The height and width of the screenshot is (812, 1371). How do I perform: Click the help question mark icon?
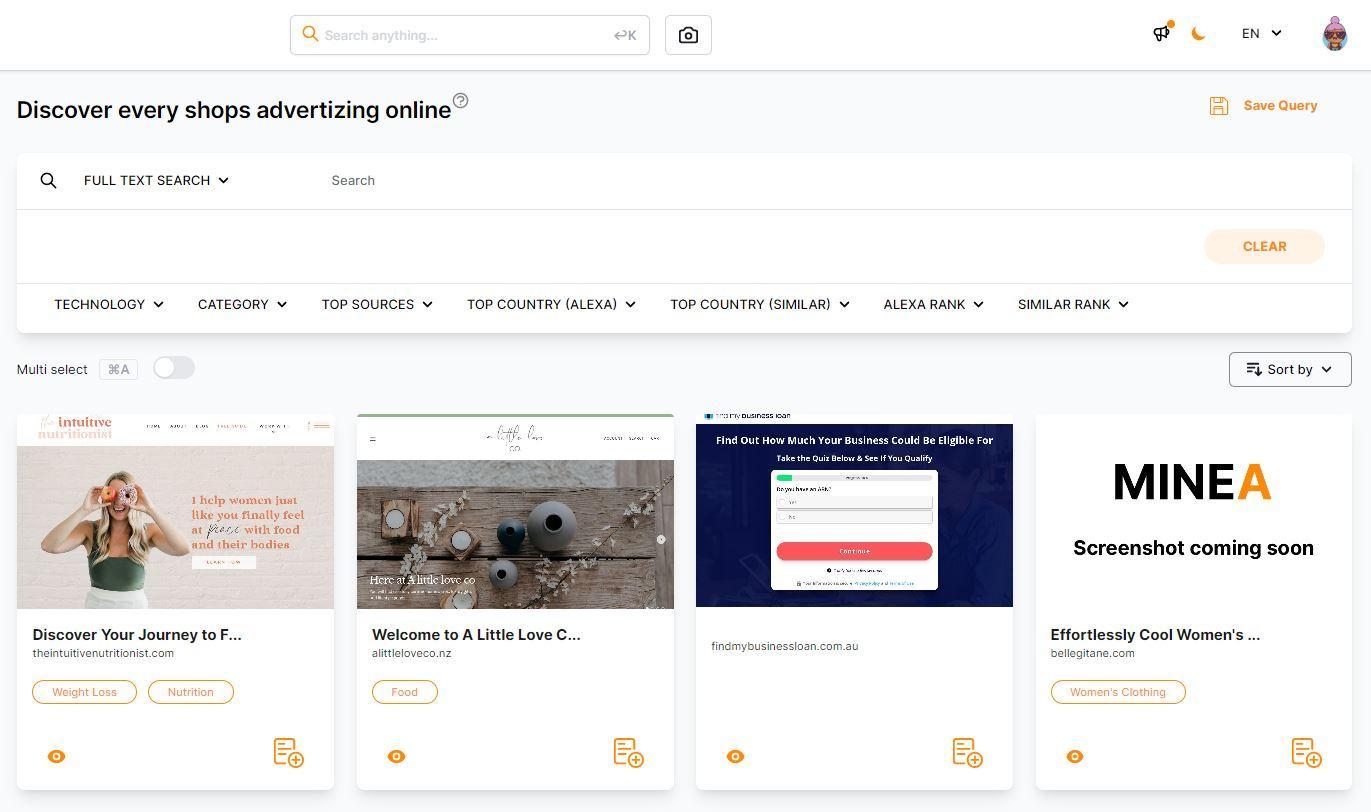click(460, 100)
